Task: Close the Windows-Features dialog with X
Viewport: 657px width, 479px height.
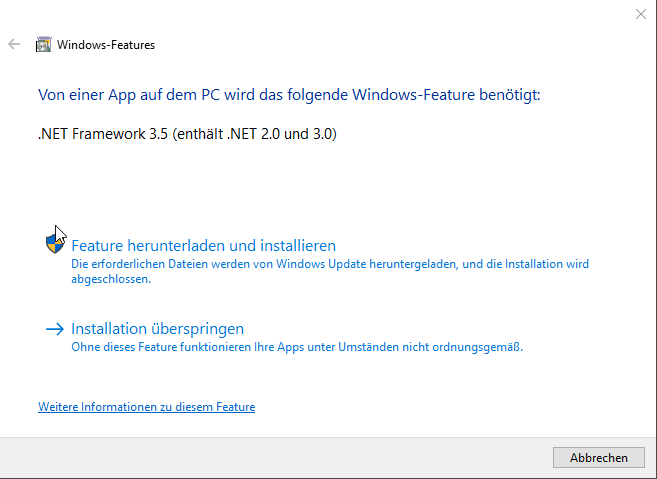Action: click(640, 14)
